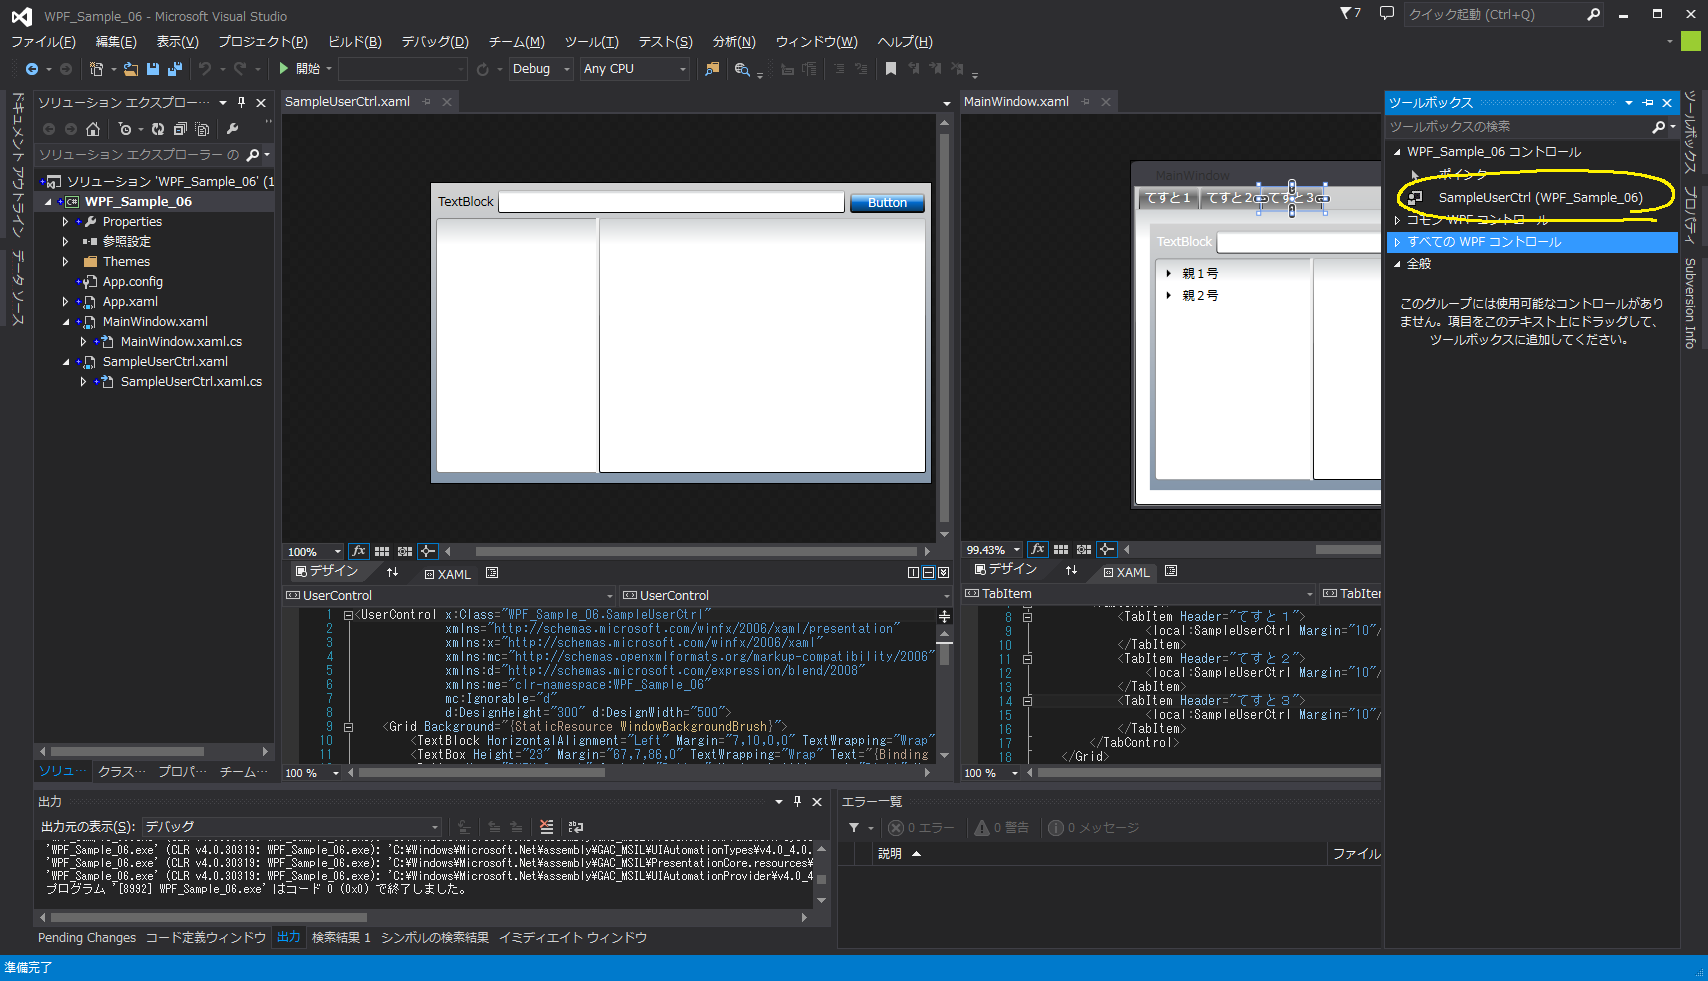Click Clear All icon in Output panel
Viewport: 1708px width, 981px height.
(546, 827)
